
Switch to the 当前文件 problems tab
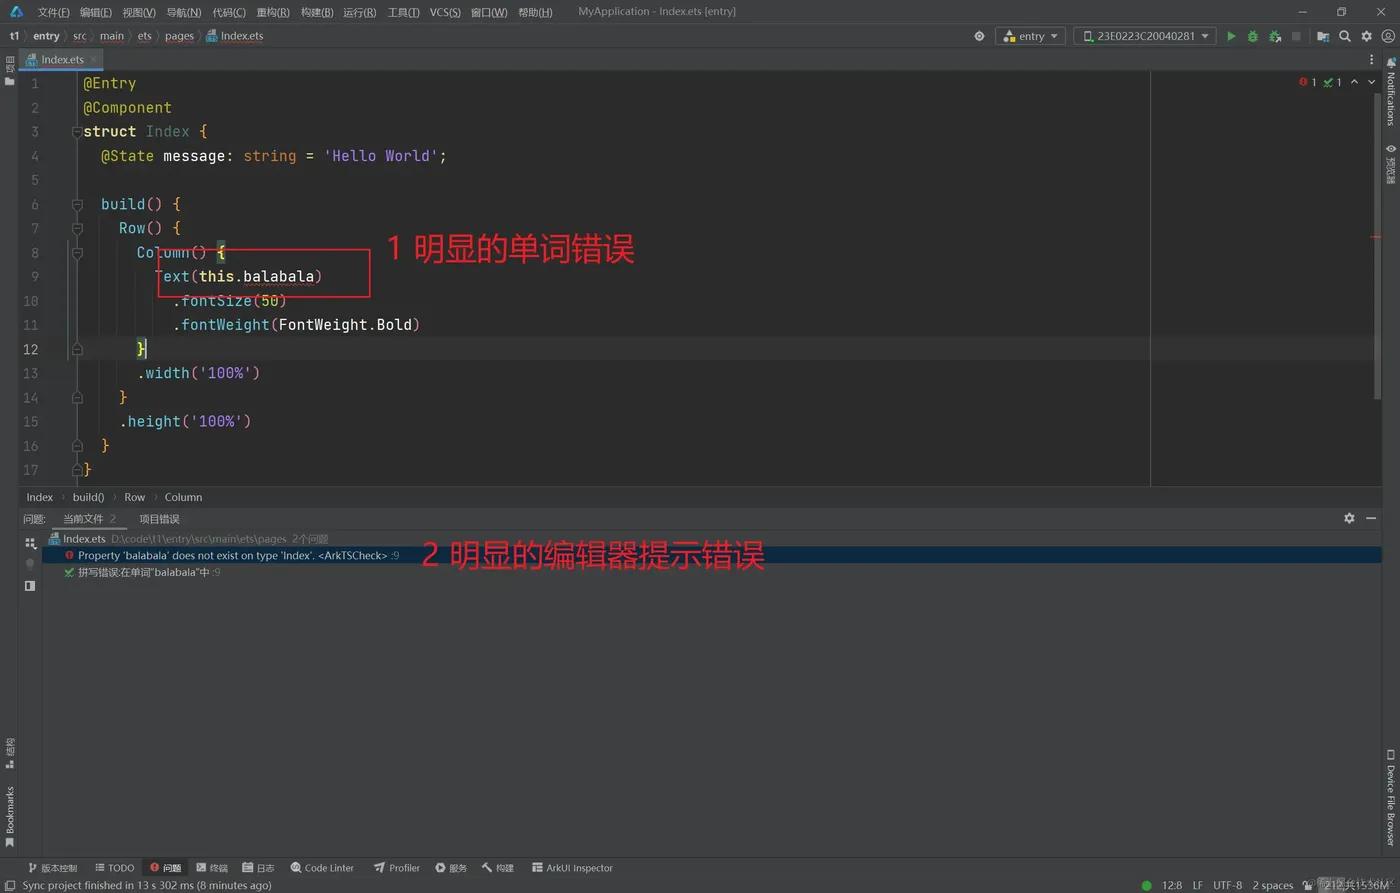pyautogui.click(x=90, y=519)
